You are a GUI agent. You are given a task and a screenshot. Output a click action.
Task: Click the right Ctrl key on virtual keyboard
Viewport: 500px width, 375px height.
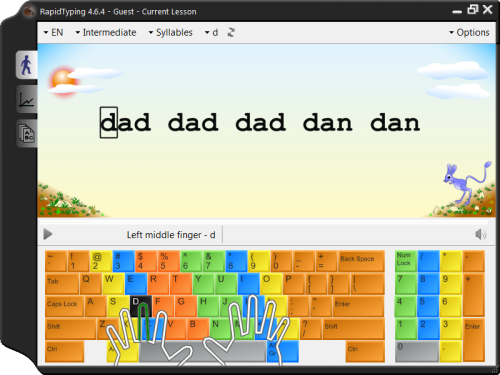tap(365, 352)
